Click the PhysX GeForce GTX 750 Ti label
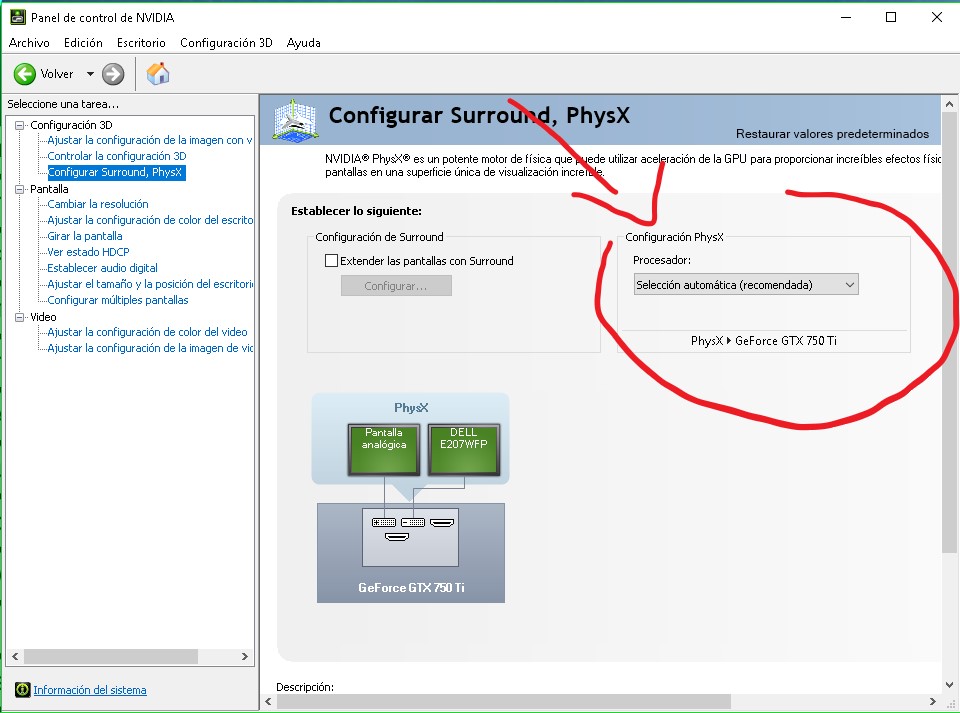 [763, 341]
